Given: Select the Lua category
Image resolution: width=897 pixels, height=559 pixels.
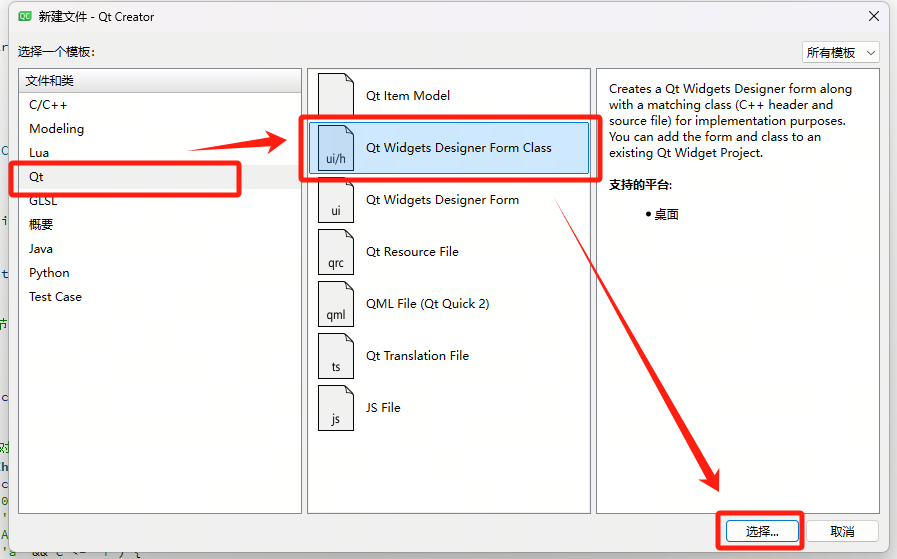Looking at the screenshot, I should click(x=160, y=153).
